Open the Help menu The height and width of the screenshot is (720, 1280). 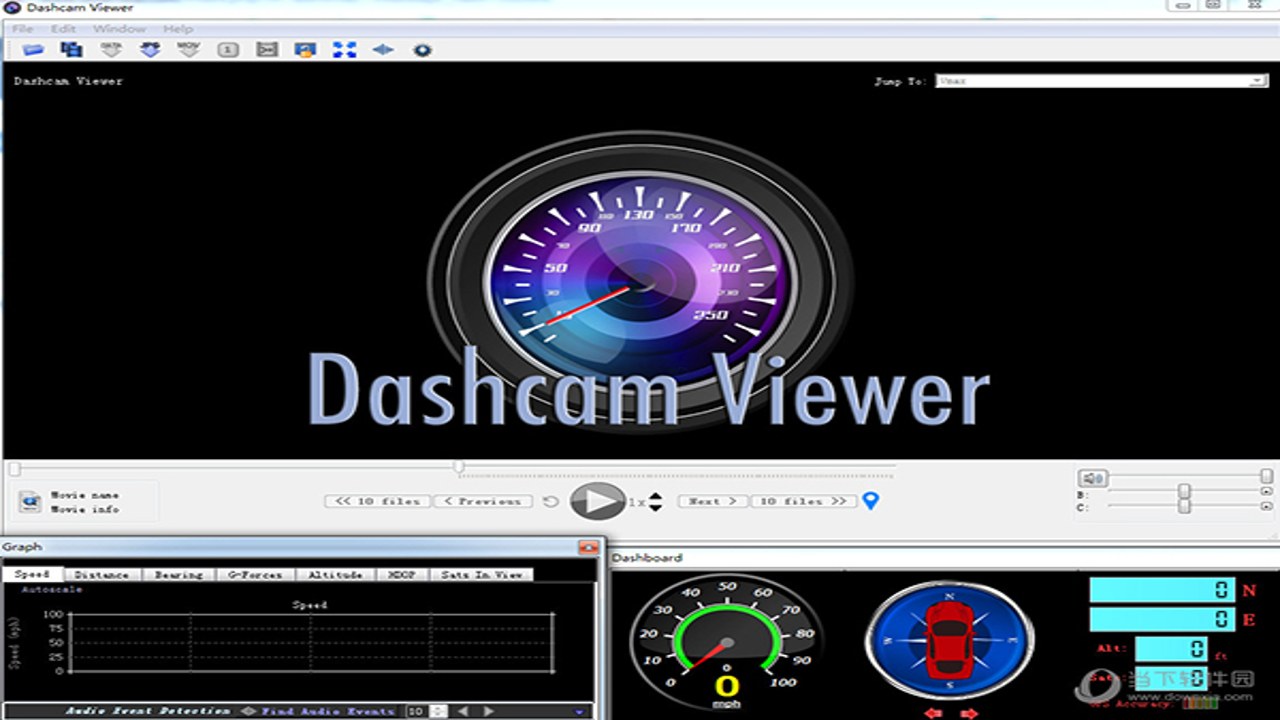click(178, 29)
